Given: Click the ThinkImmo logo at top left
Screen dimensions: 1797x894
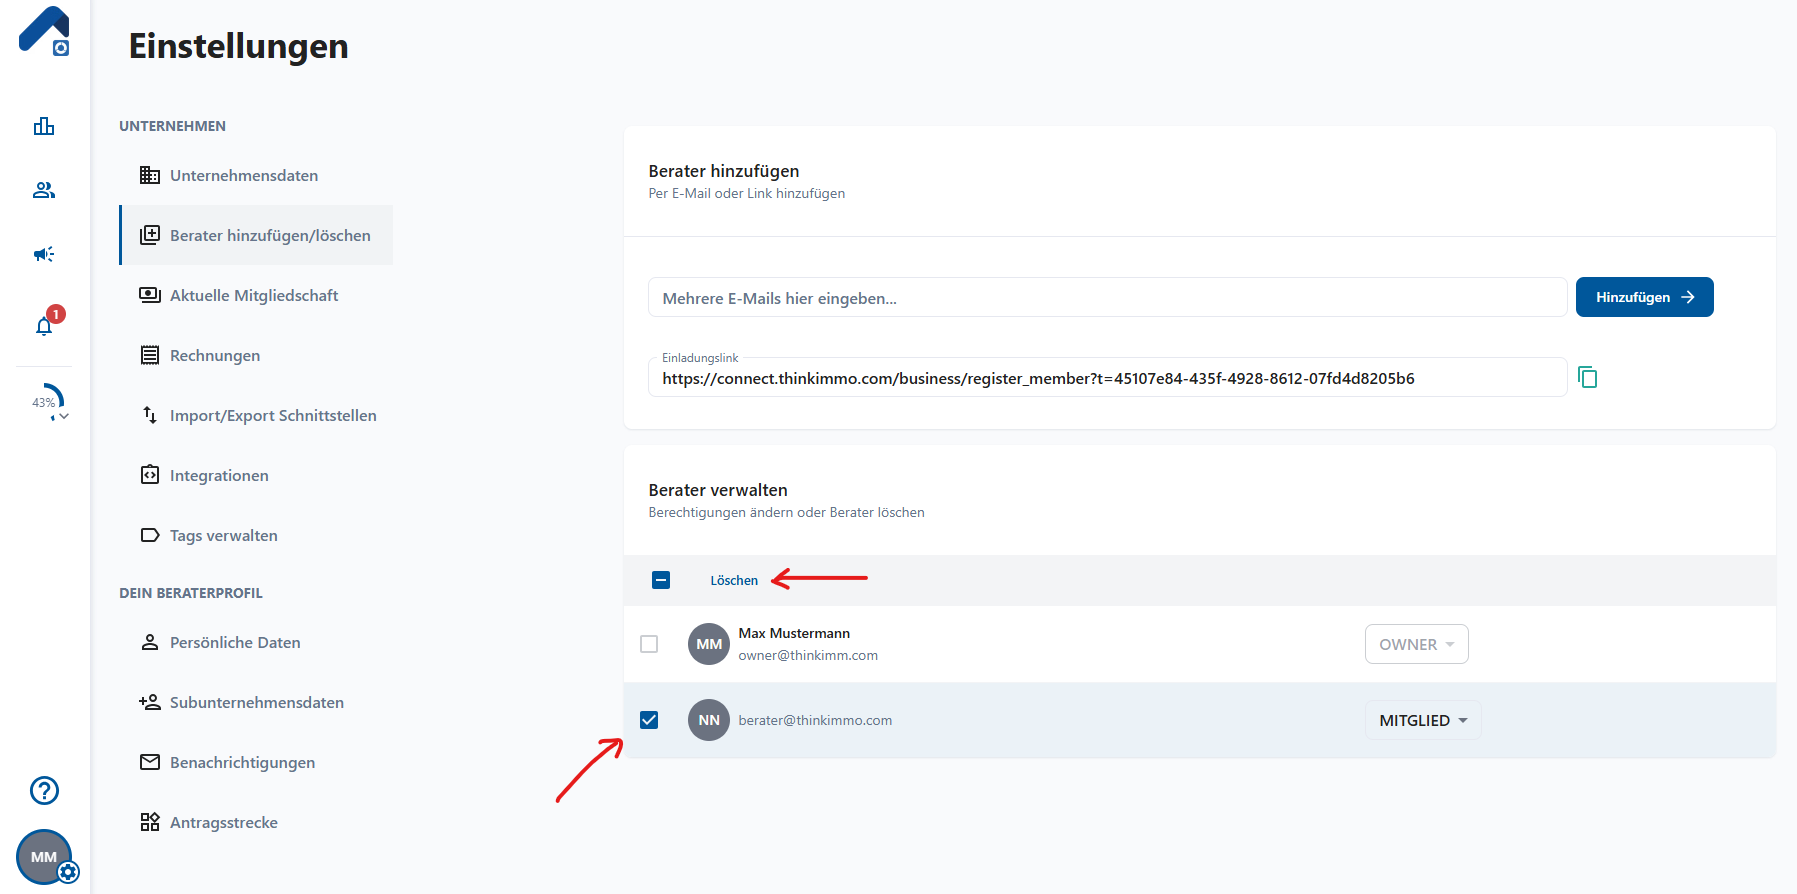Looking at the screenshot, I should tap(44, 30).
